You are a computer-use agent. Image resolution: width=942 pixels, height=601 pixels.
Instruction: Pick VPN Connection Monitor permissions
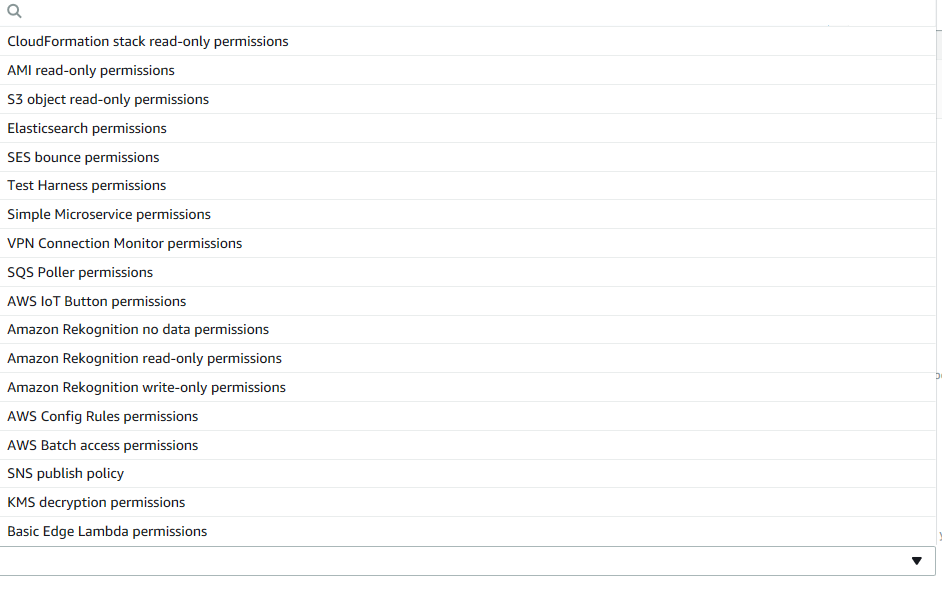click(125, 244)
